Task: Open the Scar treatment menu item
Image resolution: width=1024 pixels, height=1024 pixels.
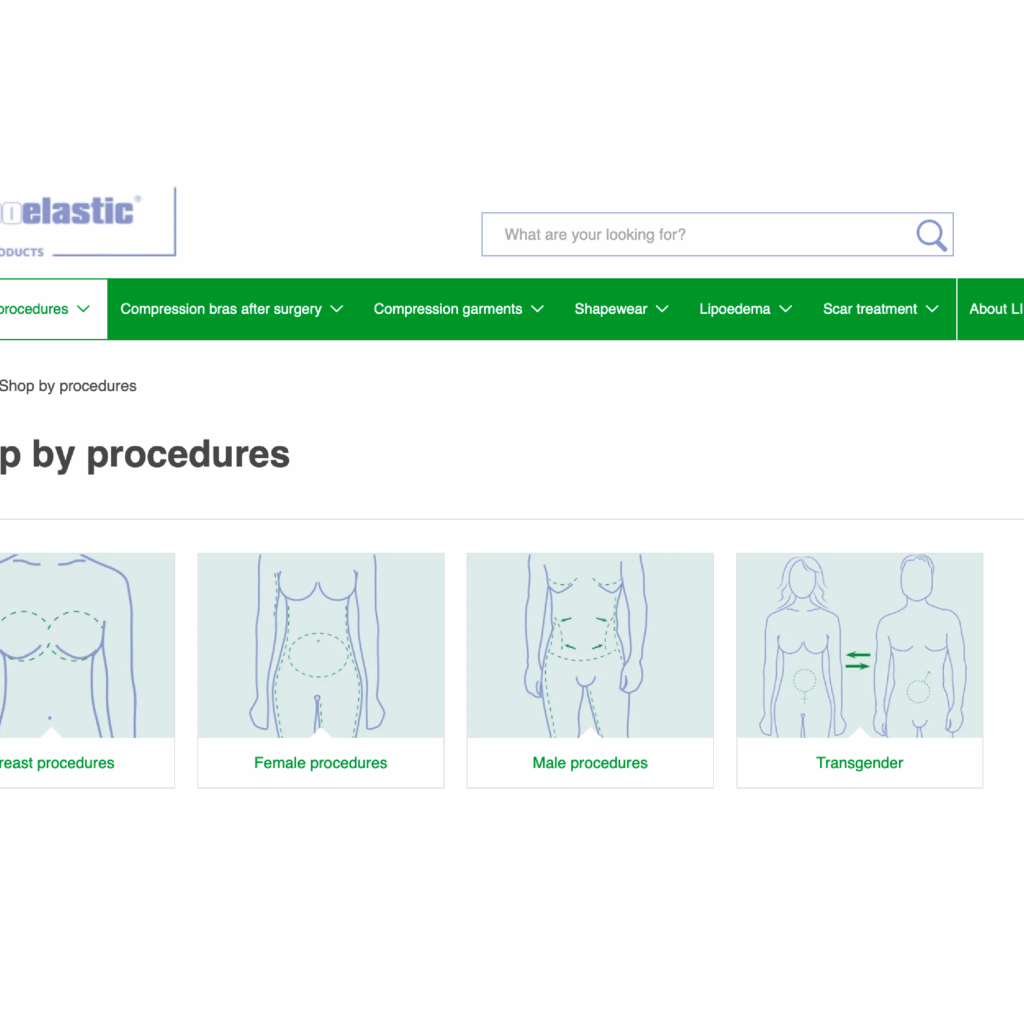Action: click(x=870, y=309)
